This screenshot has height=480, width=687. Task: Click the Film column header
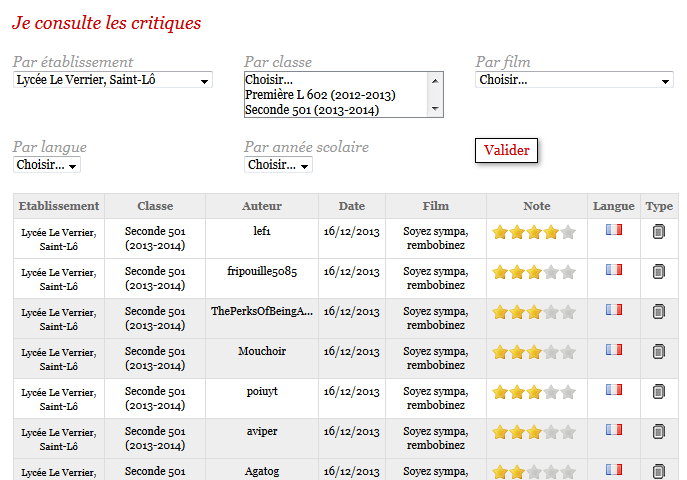pos(436,206)
